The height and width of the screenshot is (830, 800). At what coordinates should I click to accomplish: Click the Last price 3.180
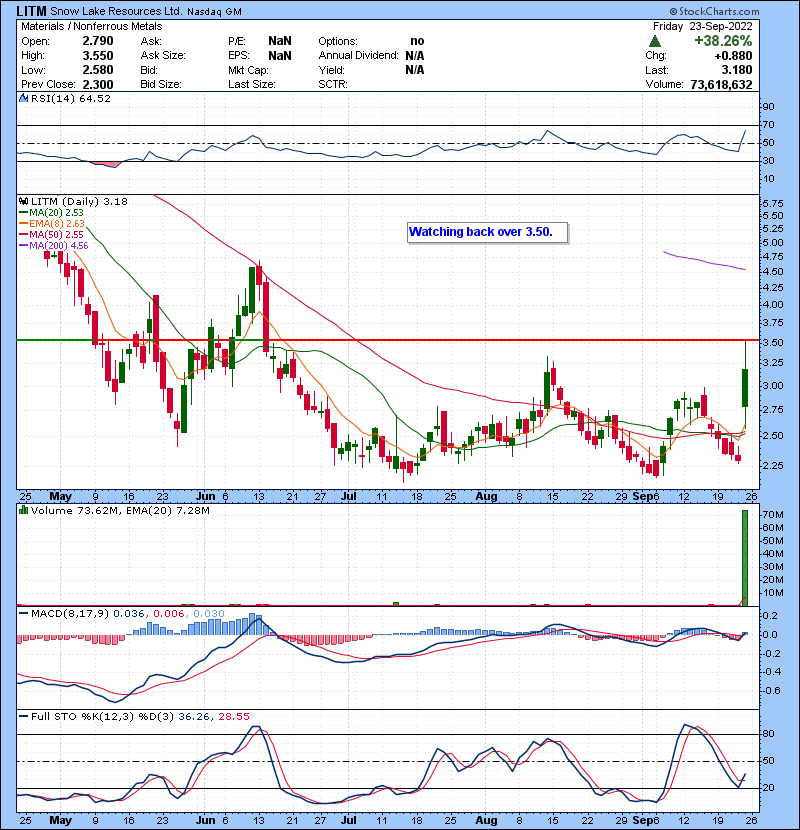(737, 70)
